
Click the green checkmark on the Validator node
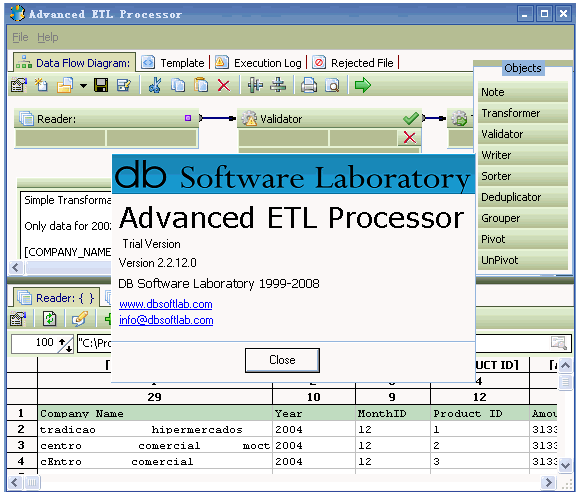coord(410,118)
